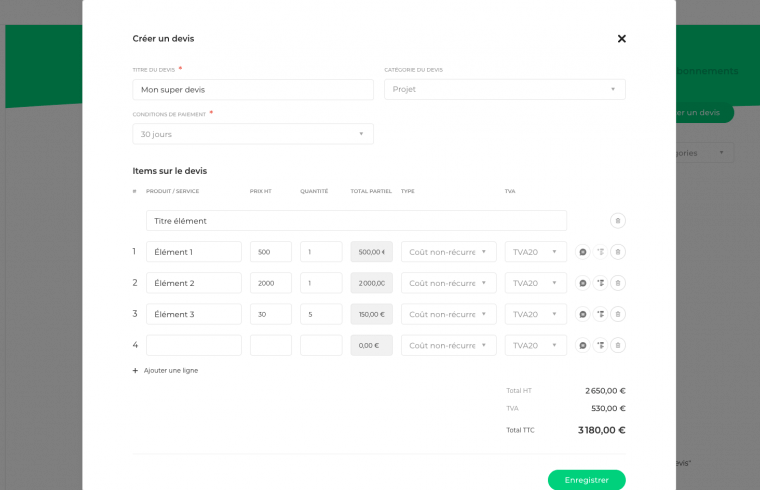Click the Quantité field for Élément 2
The width and height of the screenshot is (760, 490).
click(321, 283)
